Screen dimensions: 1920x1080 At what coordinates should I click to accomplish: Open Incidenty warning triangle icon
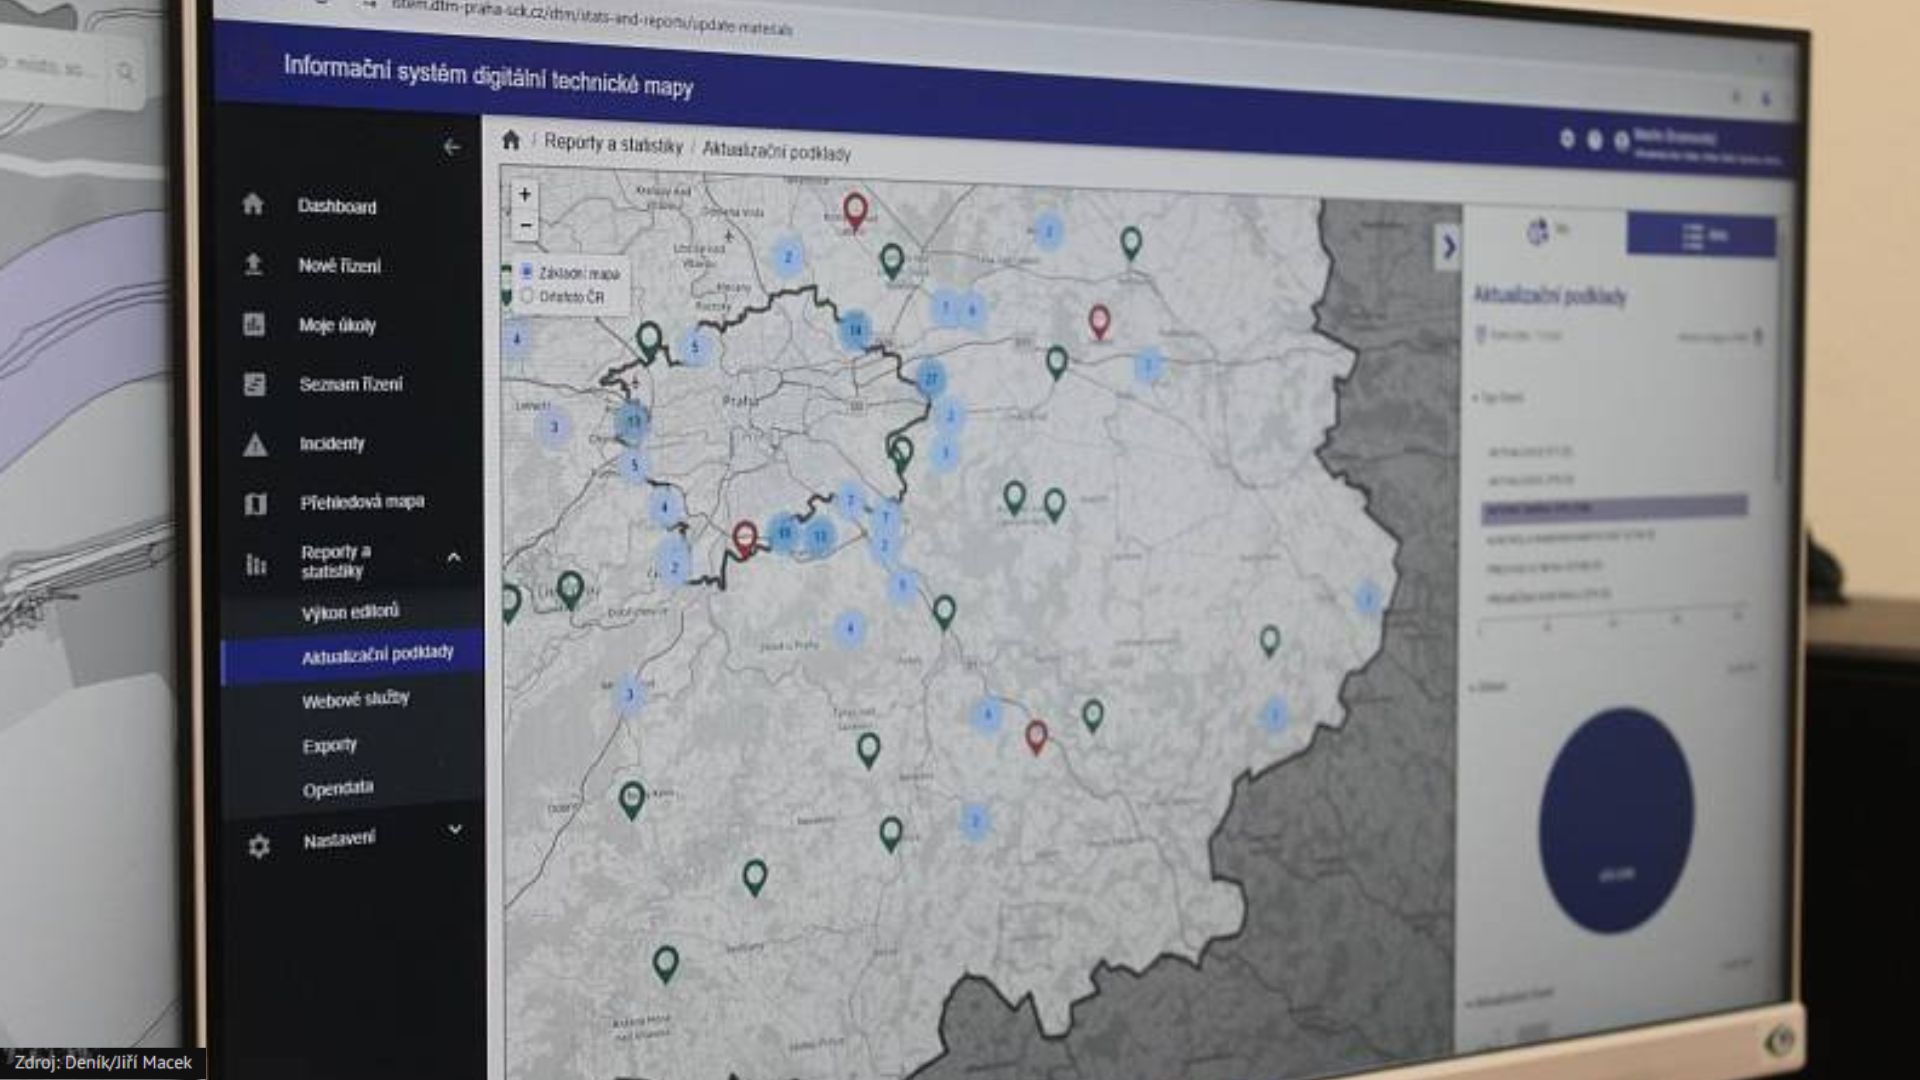tap(255, 444)
